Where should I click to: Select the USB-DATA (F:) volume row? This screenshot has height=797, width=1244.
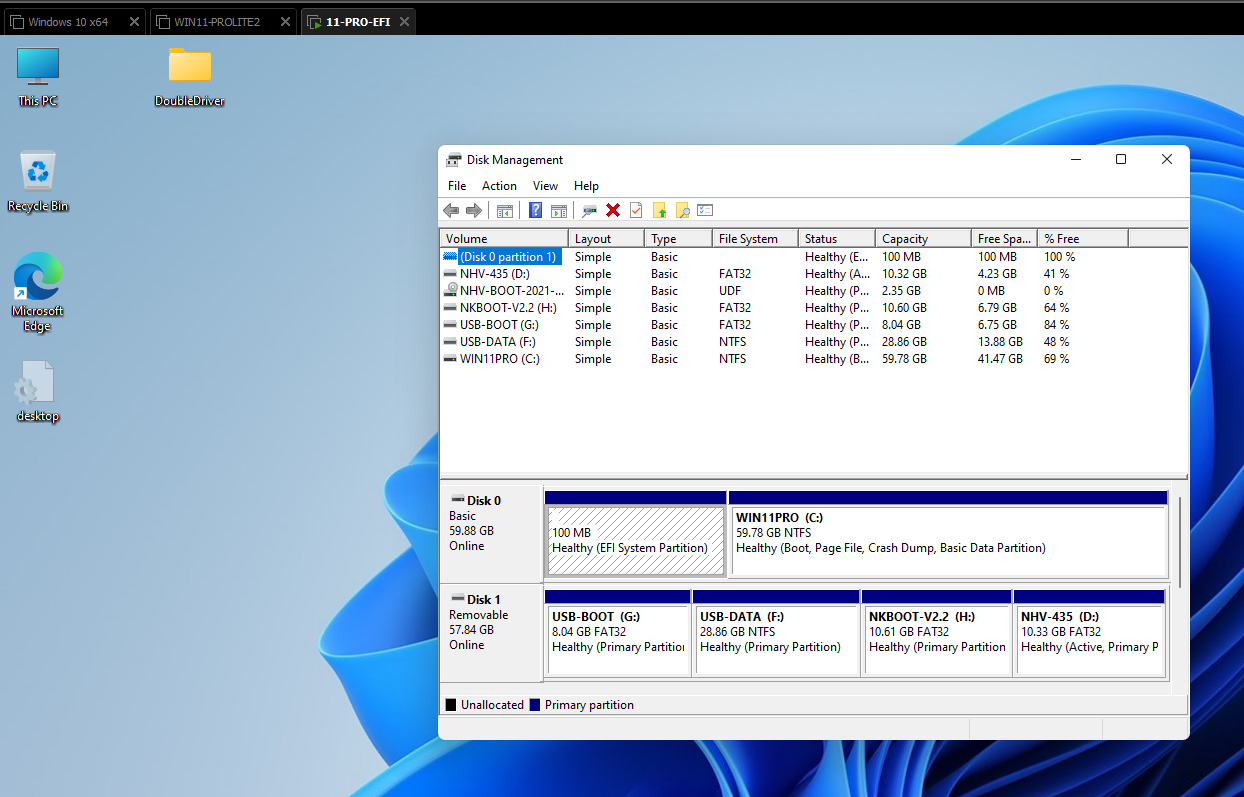(x=814, y=342)
